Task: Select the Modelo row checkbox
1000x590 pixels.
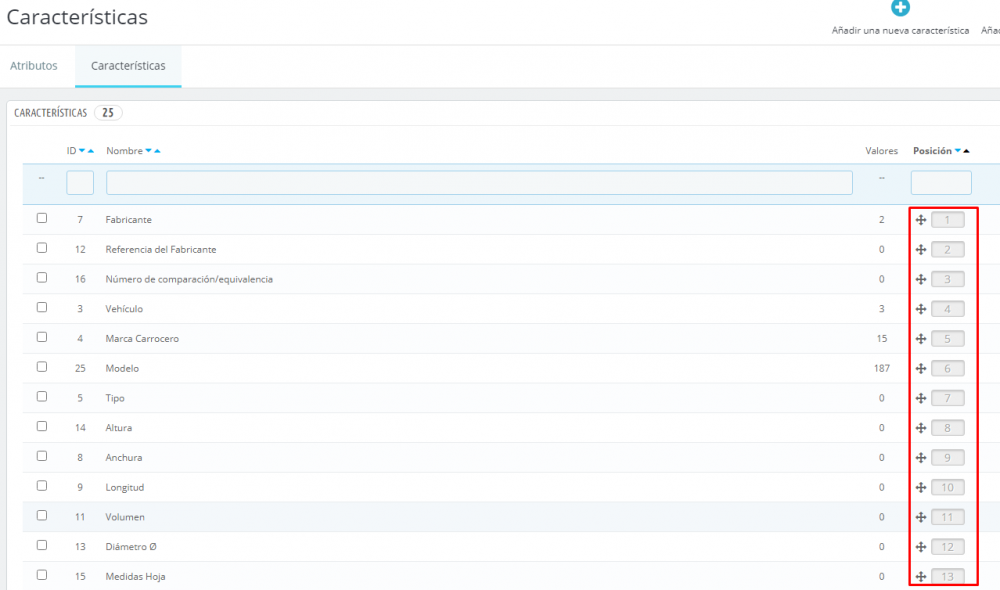Action: pyautogui.click(x=41, y=368)
